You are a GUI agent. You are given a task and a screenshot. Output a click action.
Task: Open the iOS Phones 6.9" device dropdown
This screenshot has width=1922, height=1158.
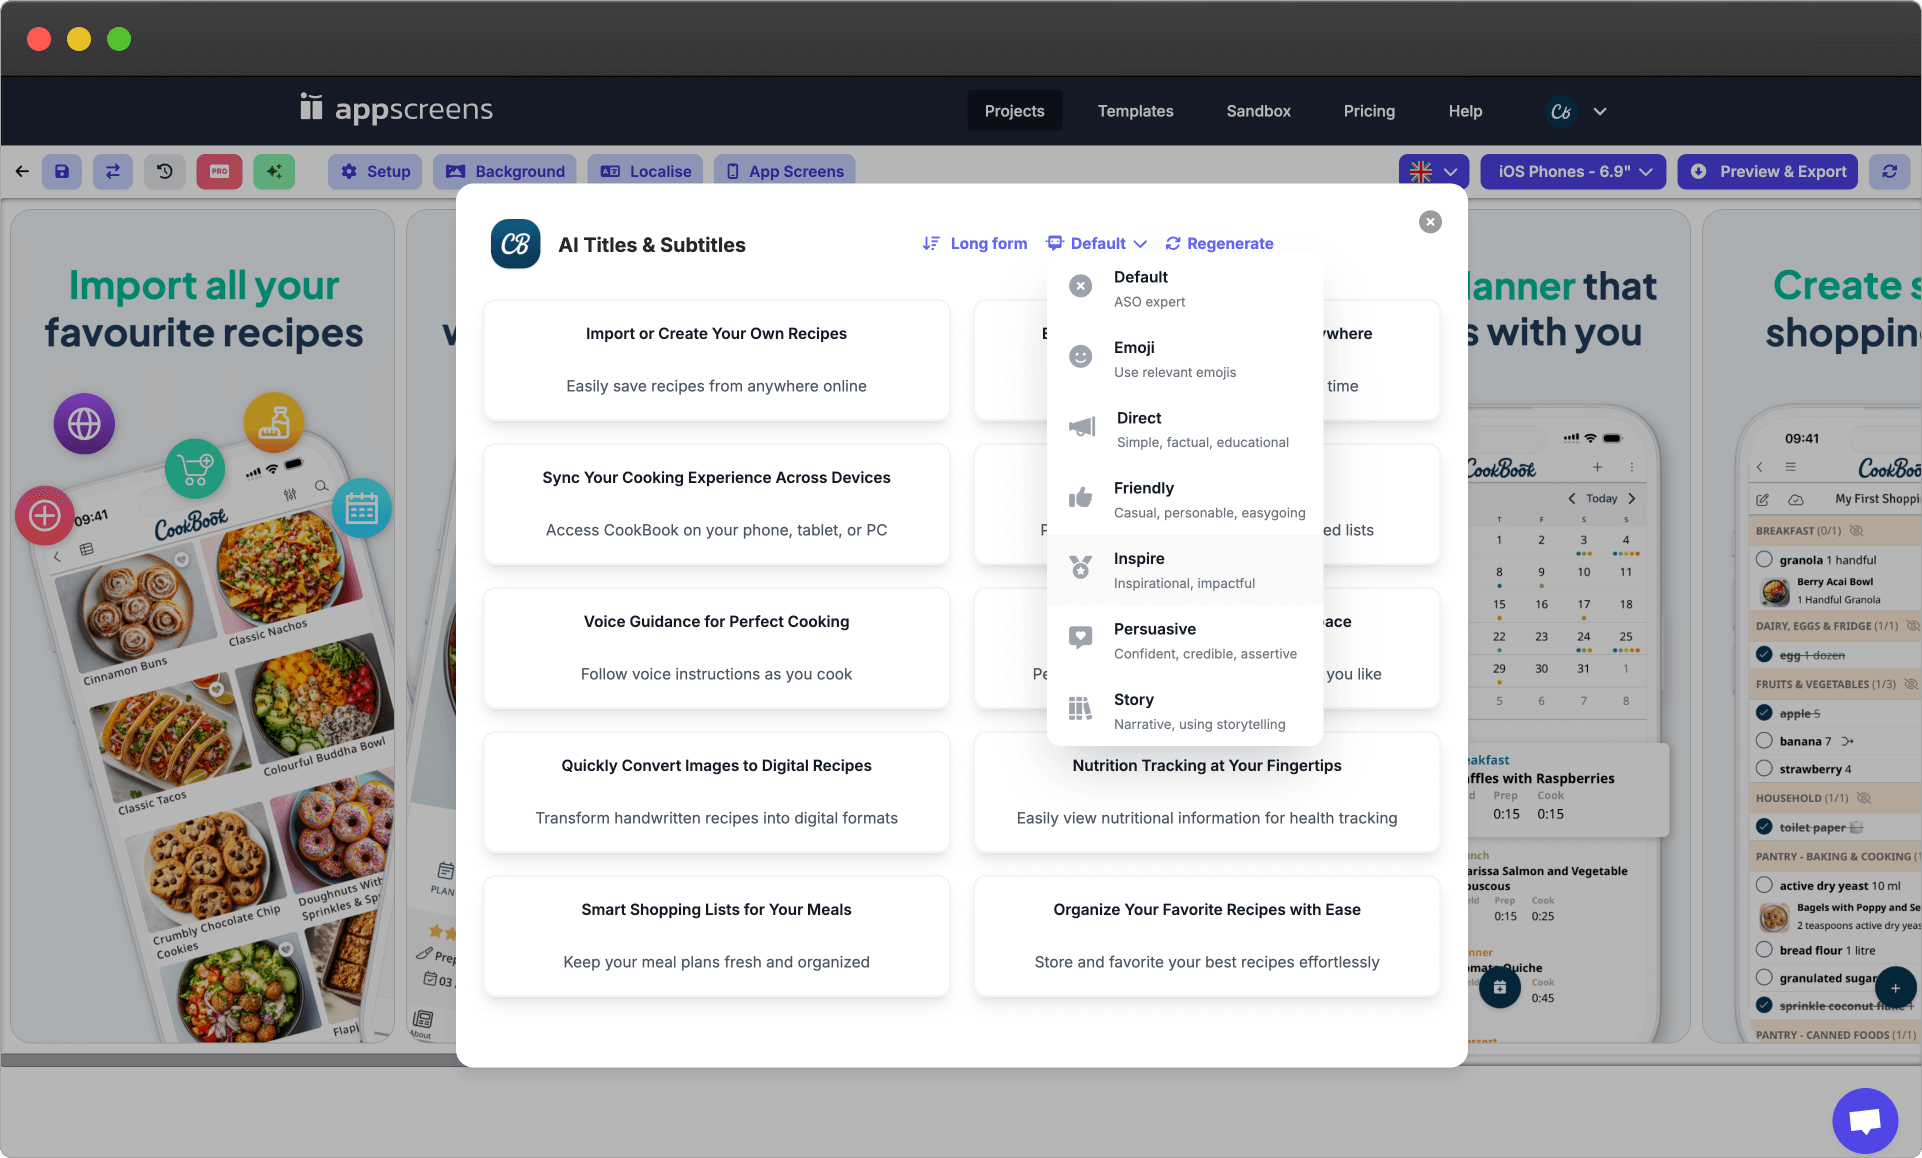pos(1573,171)
